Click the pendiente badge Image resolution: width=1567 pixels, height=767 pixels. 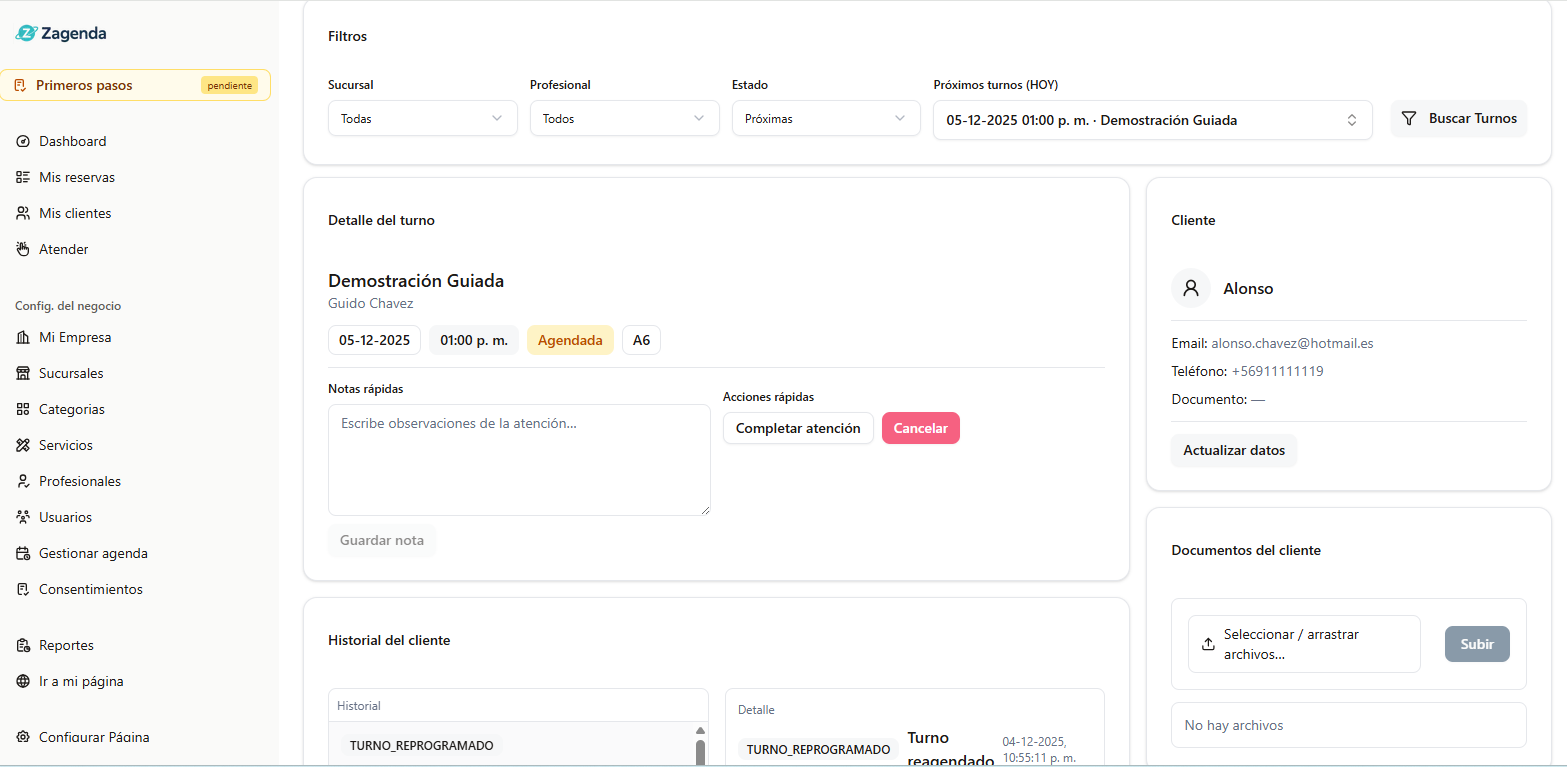[x=229, y=86]
